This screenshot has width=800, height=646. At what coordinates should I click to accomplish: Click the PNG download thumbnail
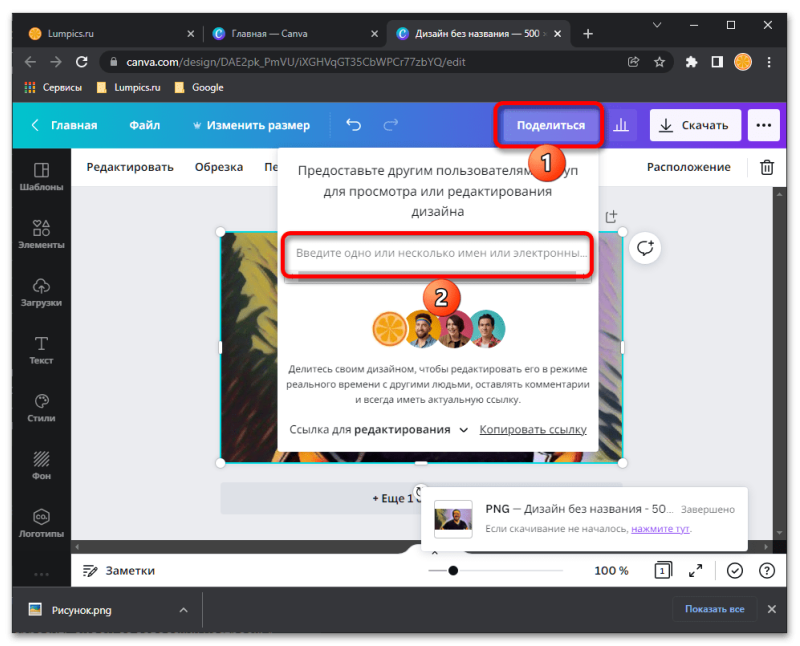click(453, 519)
